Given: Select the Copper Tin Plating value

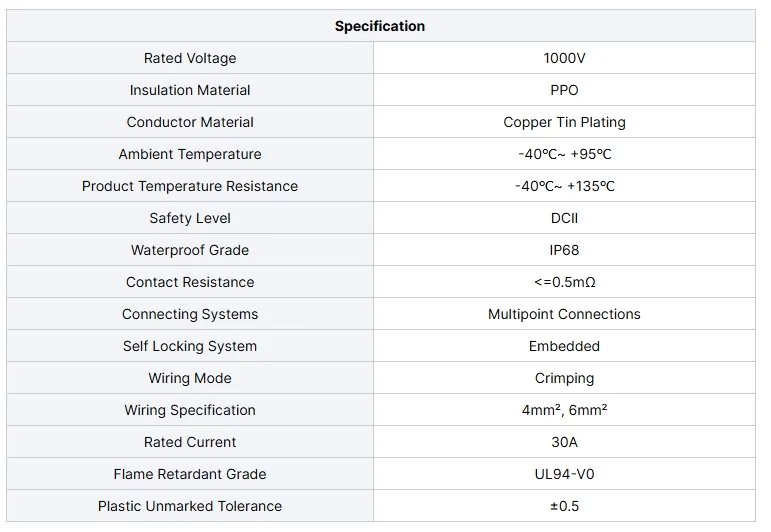Looking at the screenshot, I should click(x=564, y=122).
